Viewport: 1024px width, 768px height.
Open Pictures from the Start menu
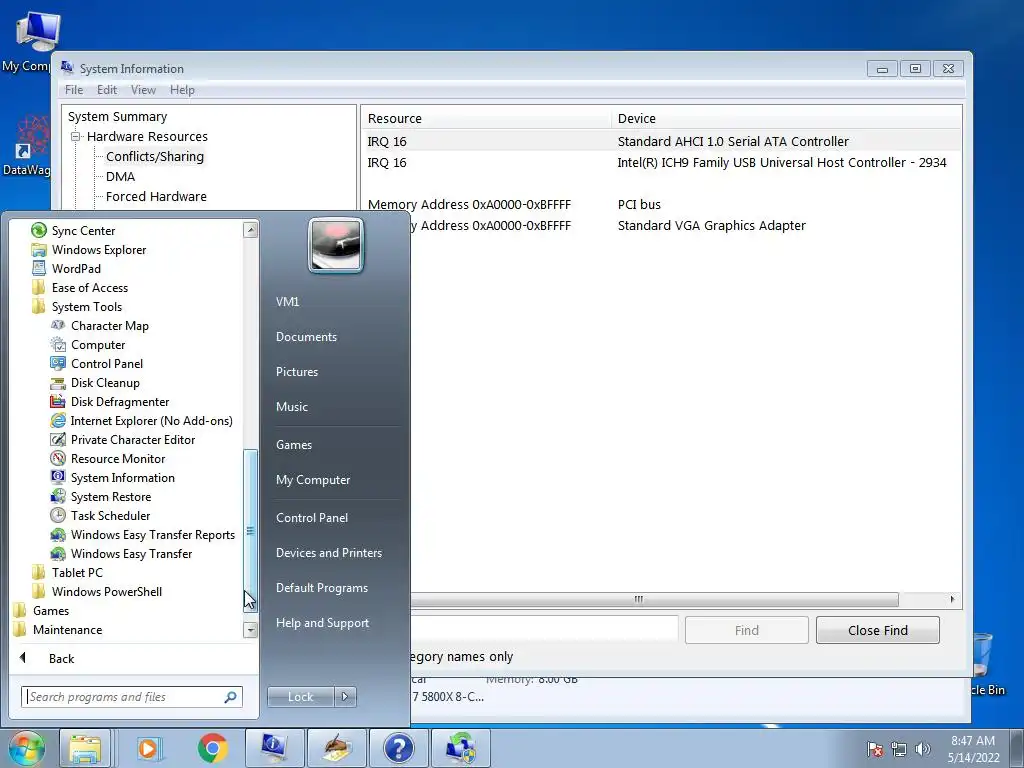[297, 372]
